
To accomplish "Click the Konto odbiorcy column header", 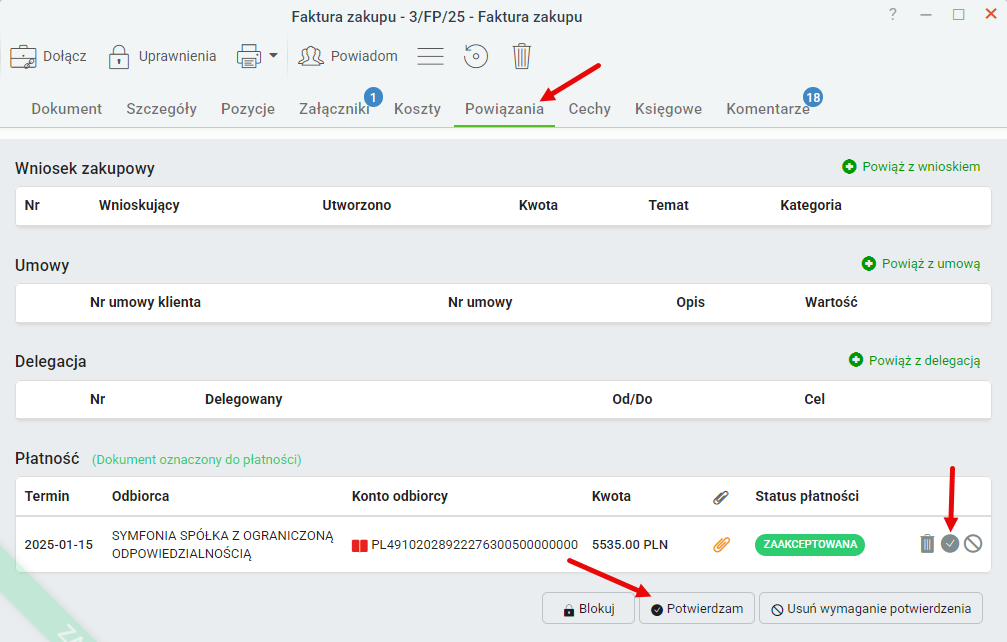I will pyautogui.click(x=399, y=496).
